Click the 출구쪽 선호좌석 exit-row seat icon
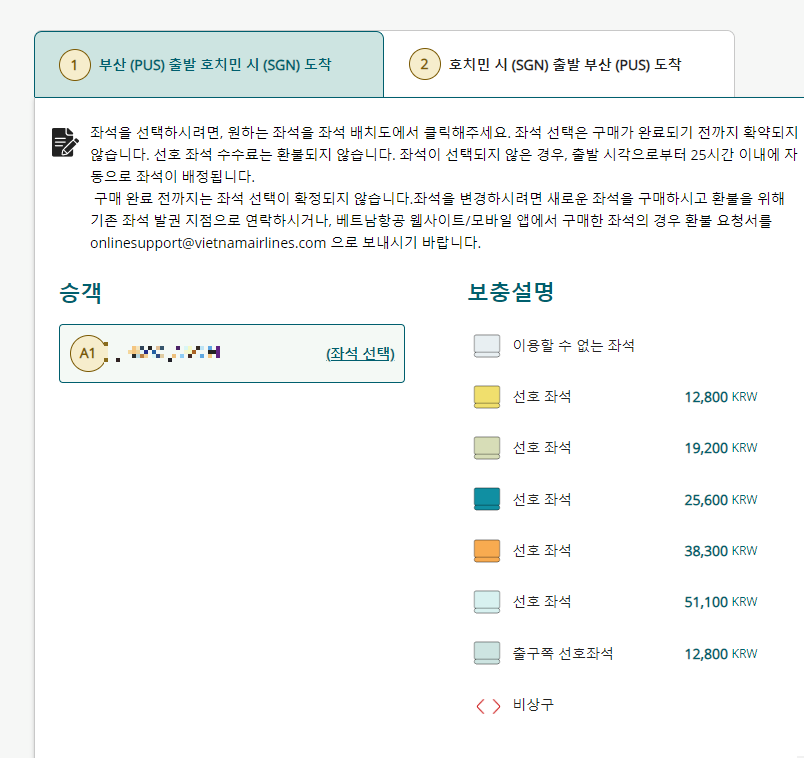Screen dimensions: 804x758 [x=485, y=653]
